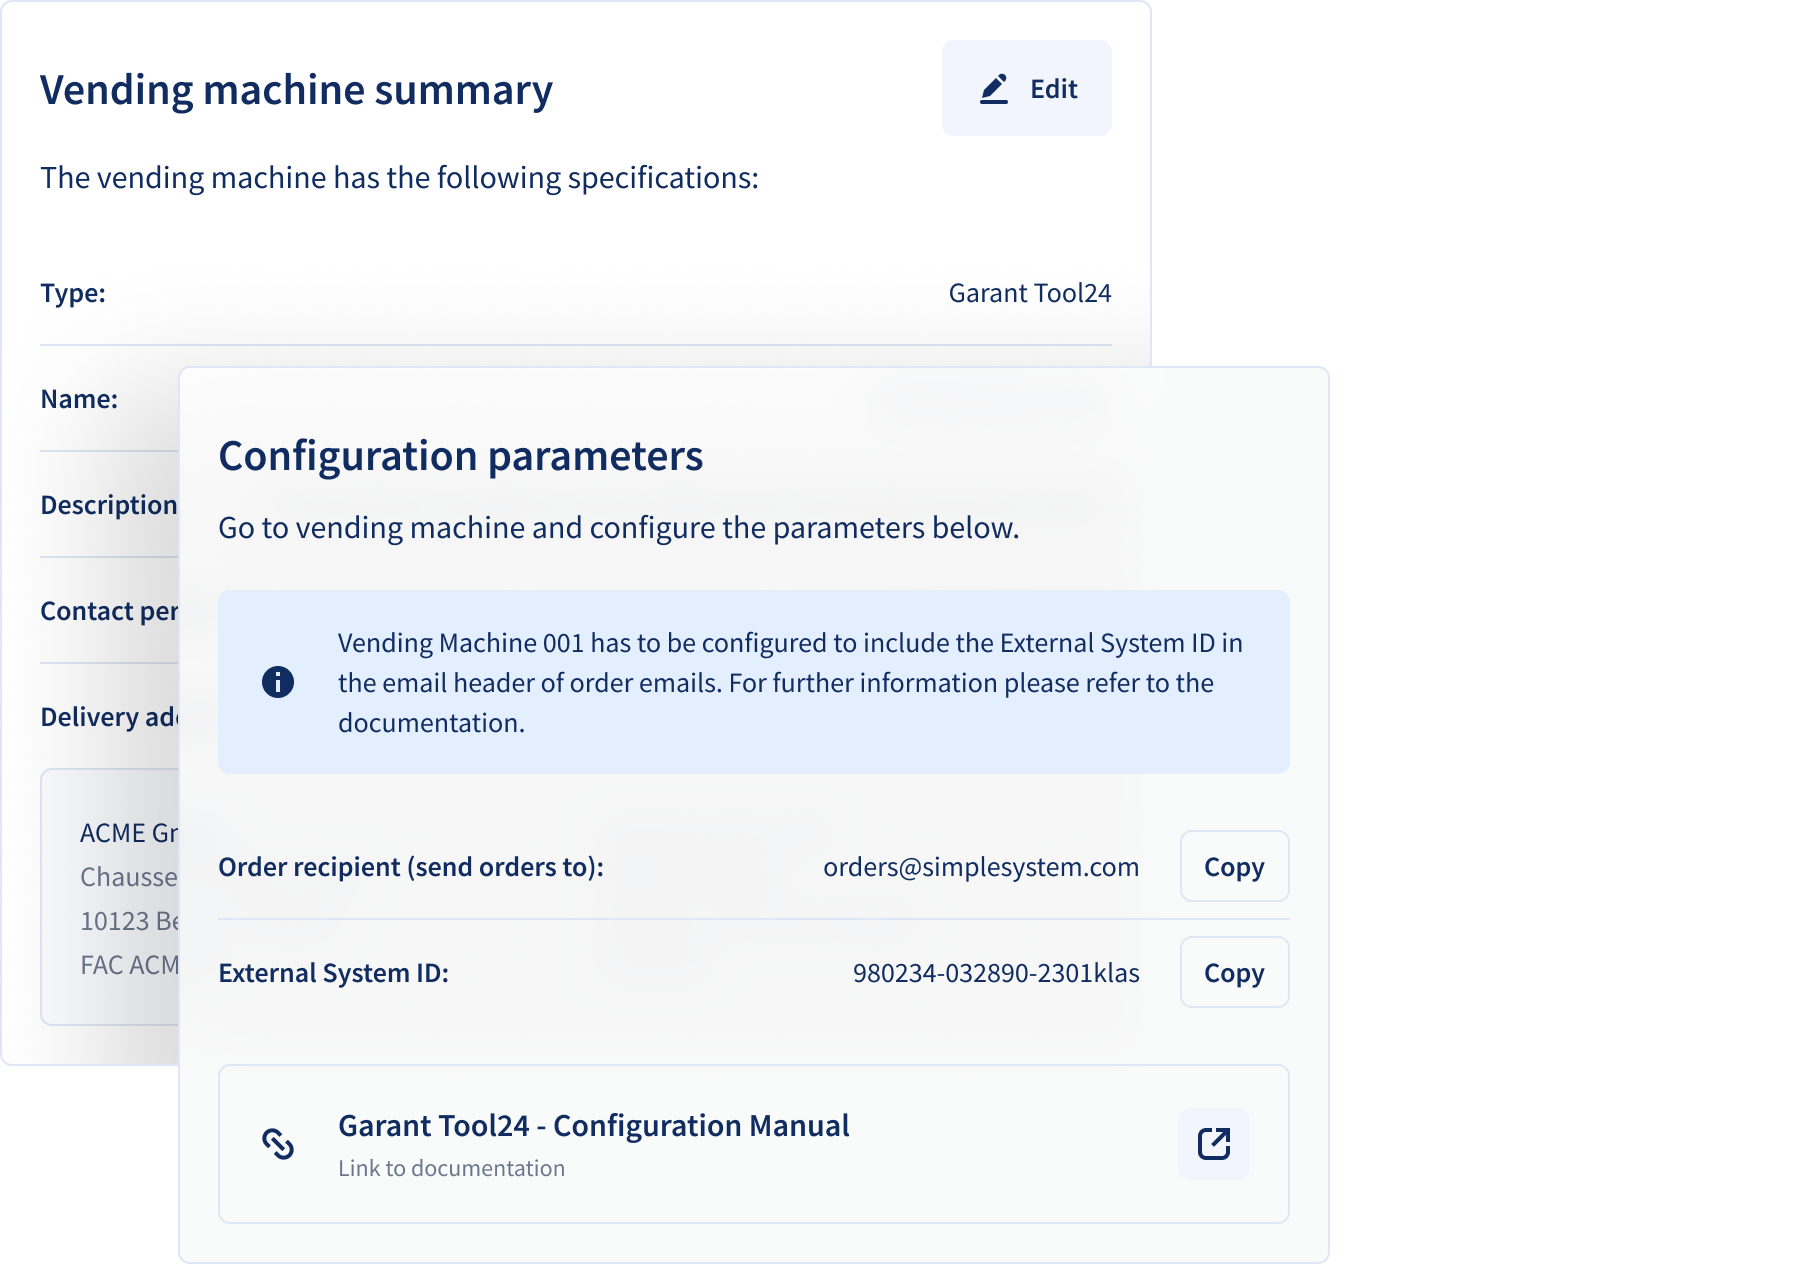This screenshot has height=1264, width=1800.
Task: Select the 980234-032890-2301klas ID value
Action: (996, 972)
